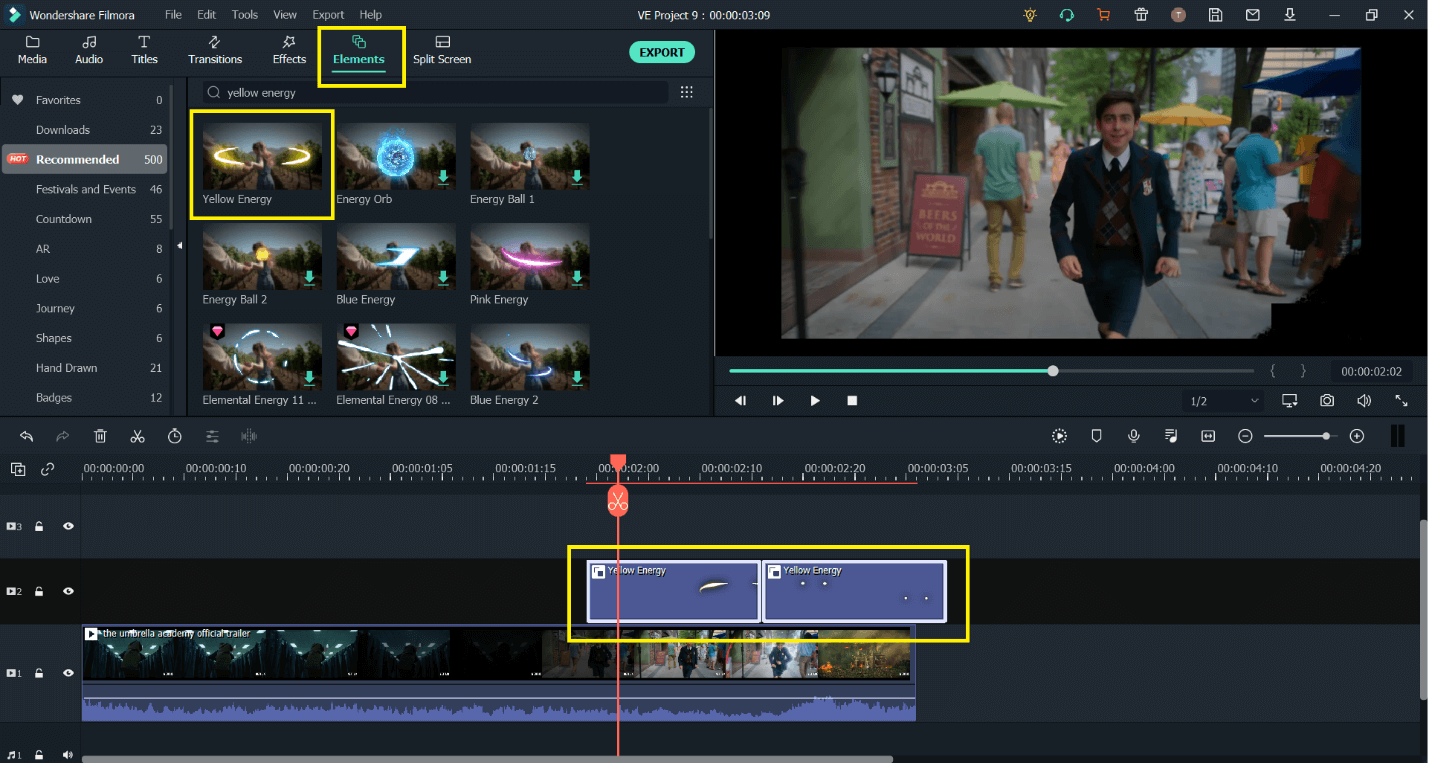Open the View menu
Image resolution: width=1429 pixels, height=763 pixels.
click(x=285, y=15)
